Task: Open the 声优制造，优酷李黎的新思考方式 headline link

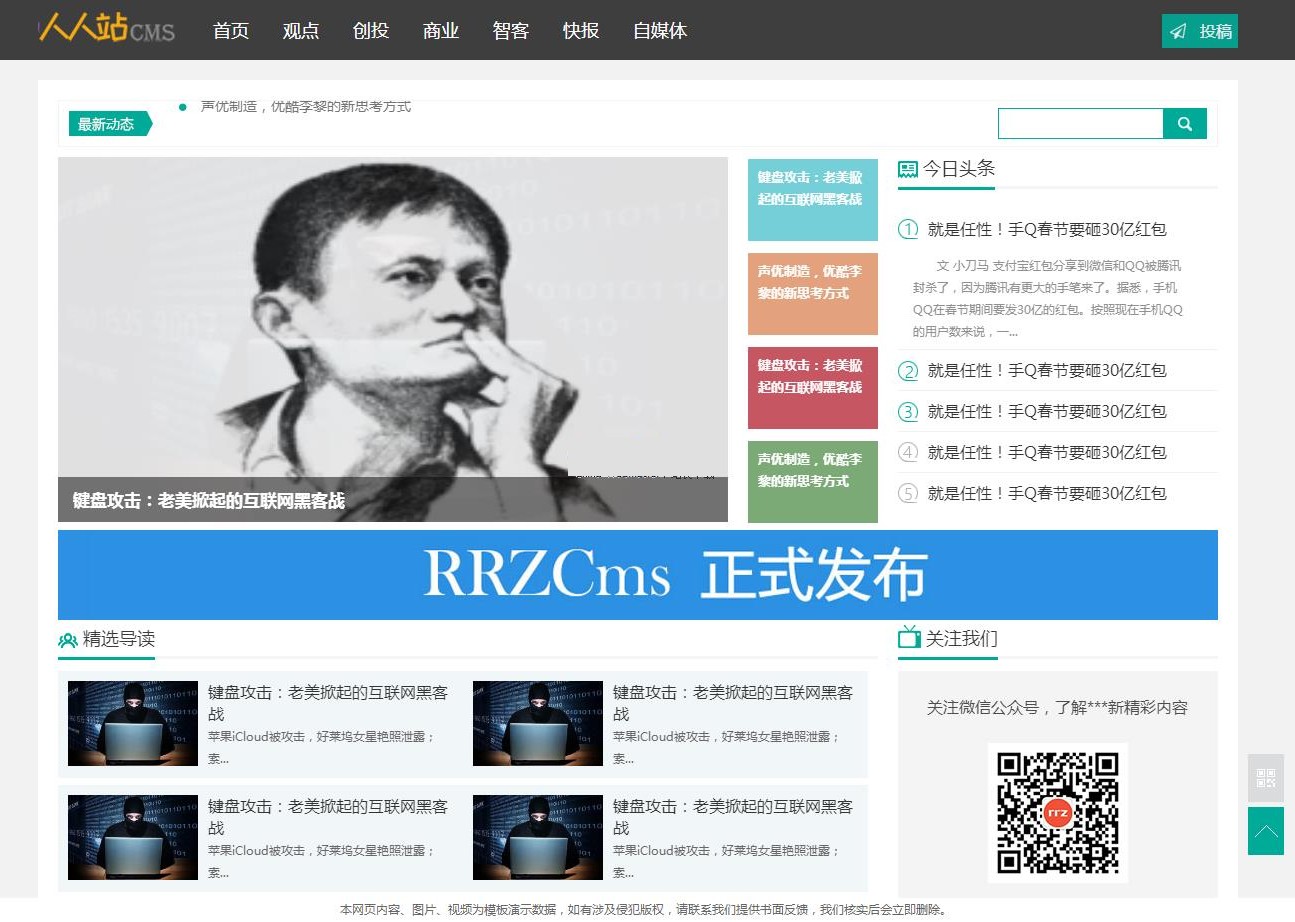Action: tap(306, 106)
